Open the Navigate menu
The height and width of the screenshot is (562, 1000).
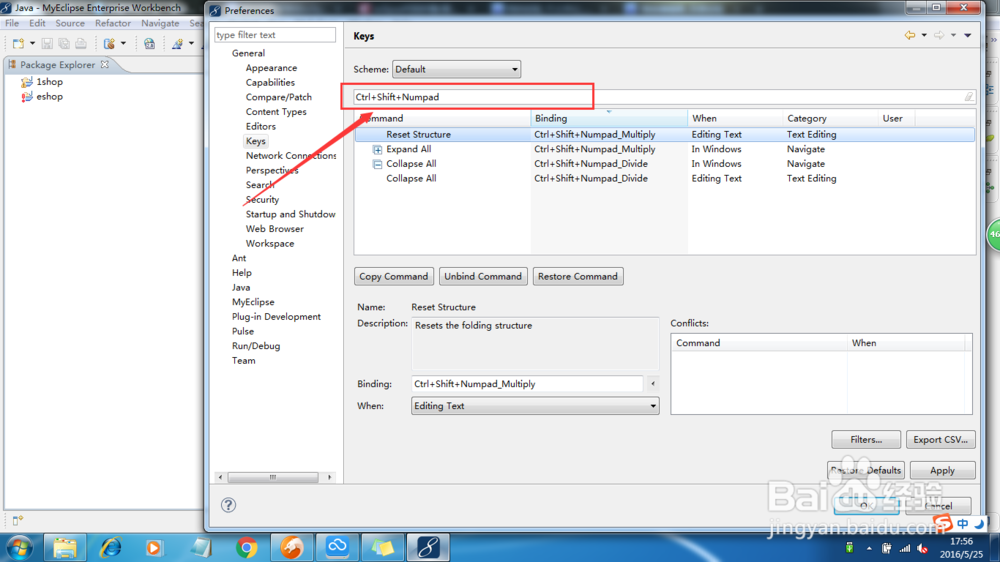(160, 23)
